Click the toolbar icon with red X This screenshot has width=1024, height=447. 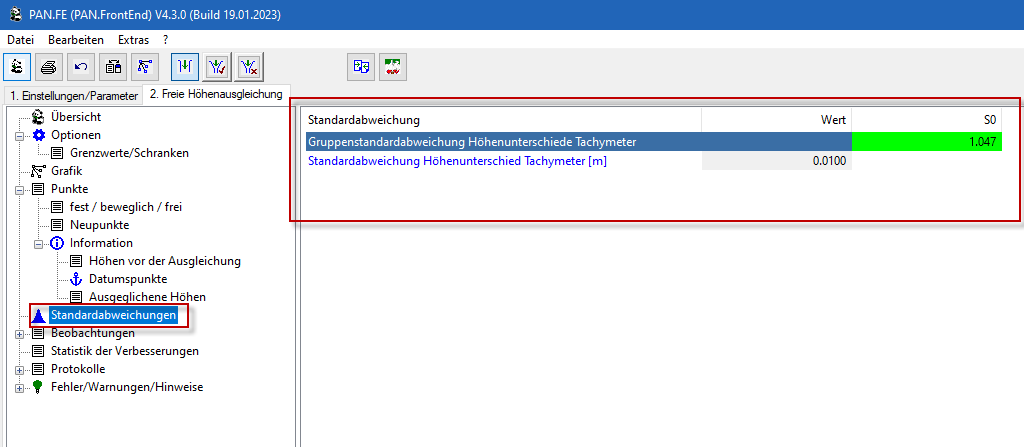point(249,67)
